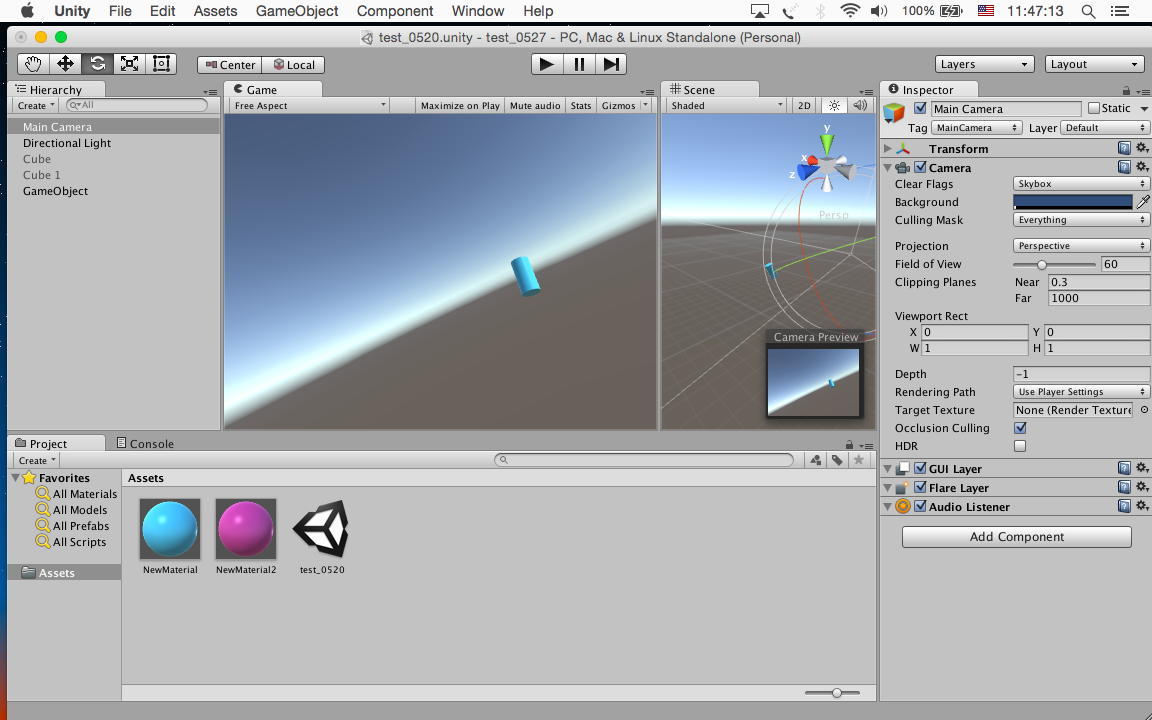Open the Layer Default dropdown

pos(1104,128)
